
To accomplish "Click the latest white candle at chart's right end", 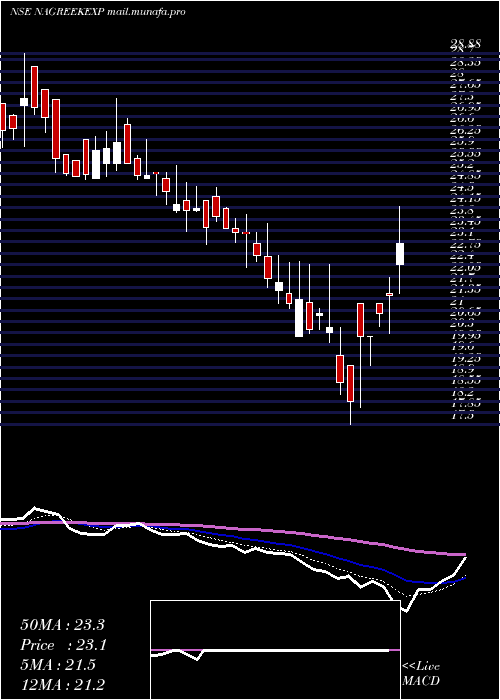I will point(400,254).
